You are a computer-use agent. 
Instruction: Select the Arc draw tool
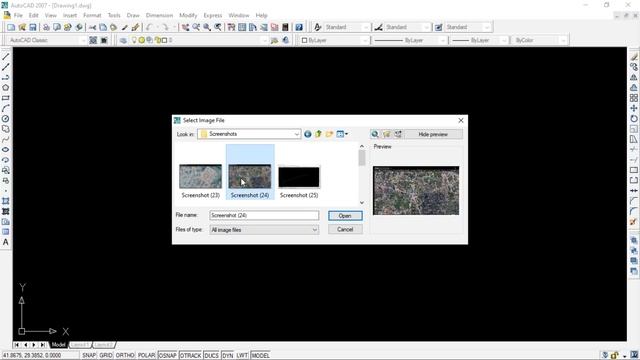tap(6, 109)
